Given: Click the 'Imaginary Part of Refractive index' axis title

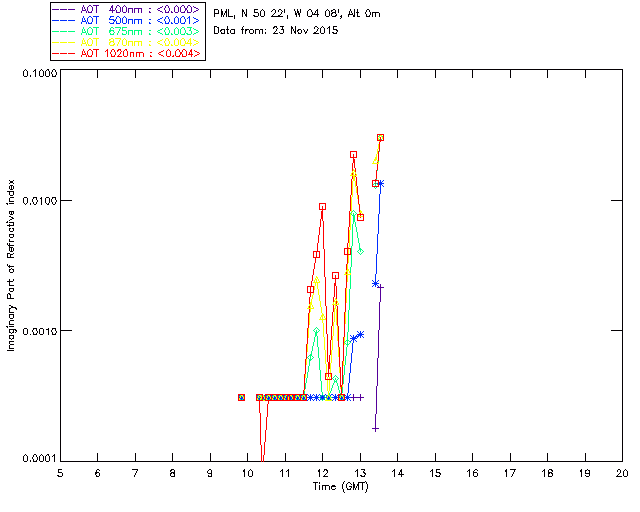Looking at the screenshot, I should [11, 265].
